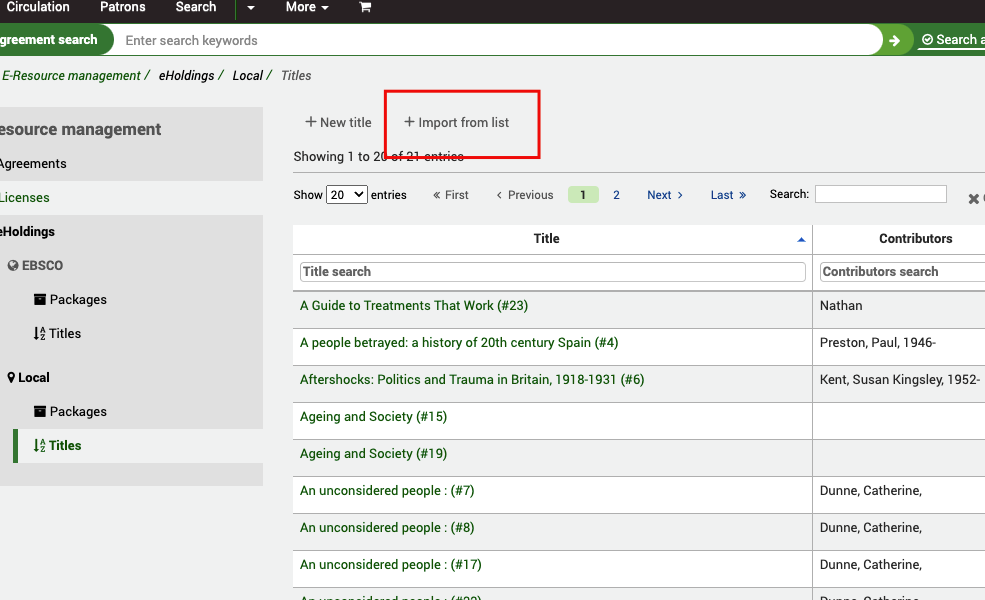Open the Circulation menu
The image size is (985, 600).
click(x=39, y=8)
